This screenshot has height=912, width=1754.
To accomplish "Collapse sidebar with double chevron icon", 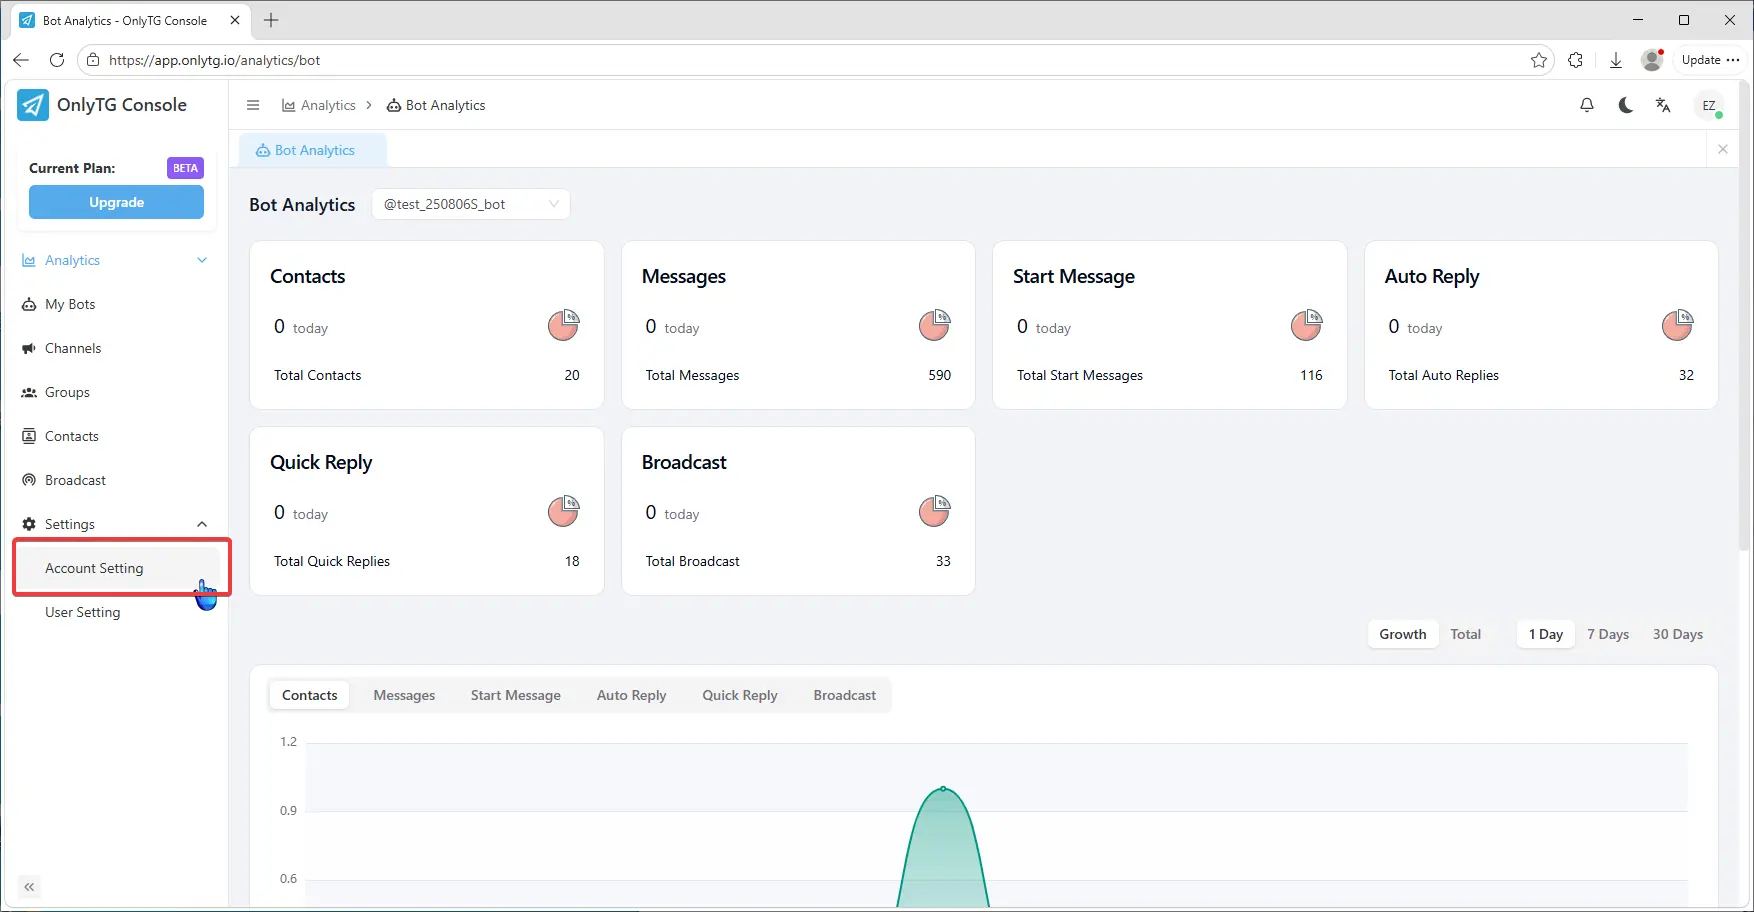I will tap(29, 887).
